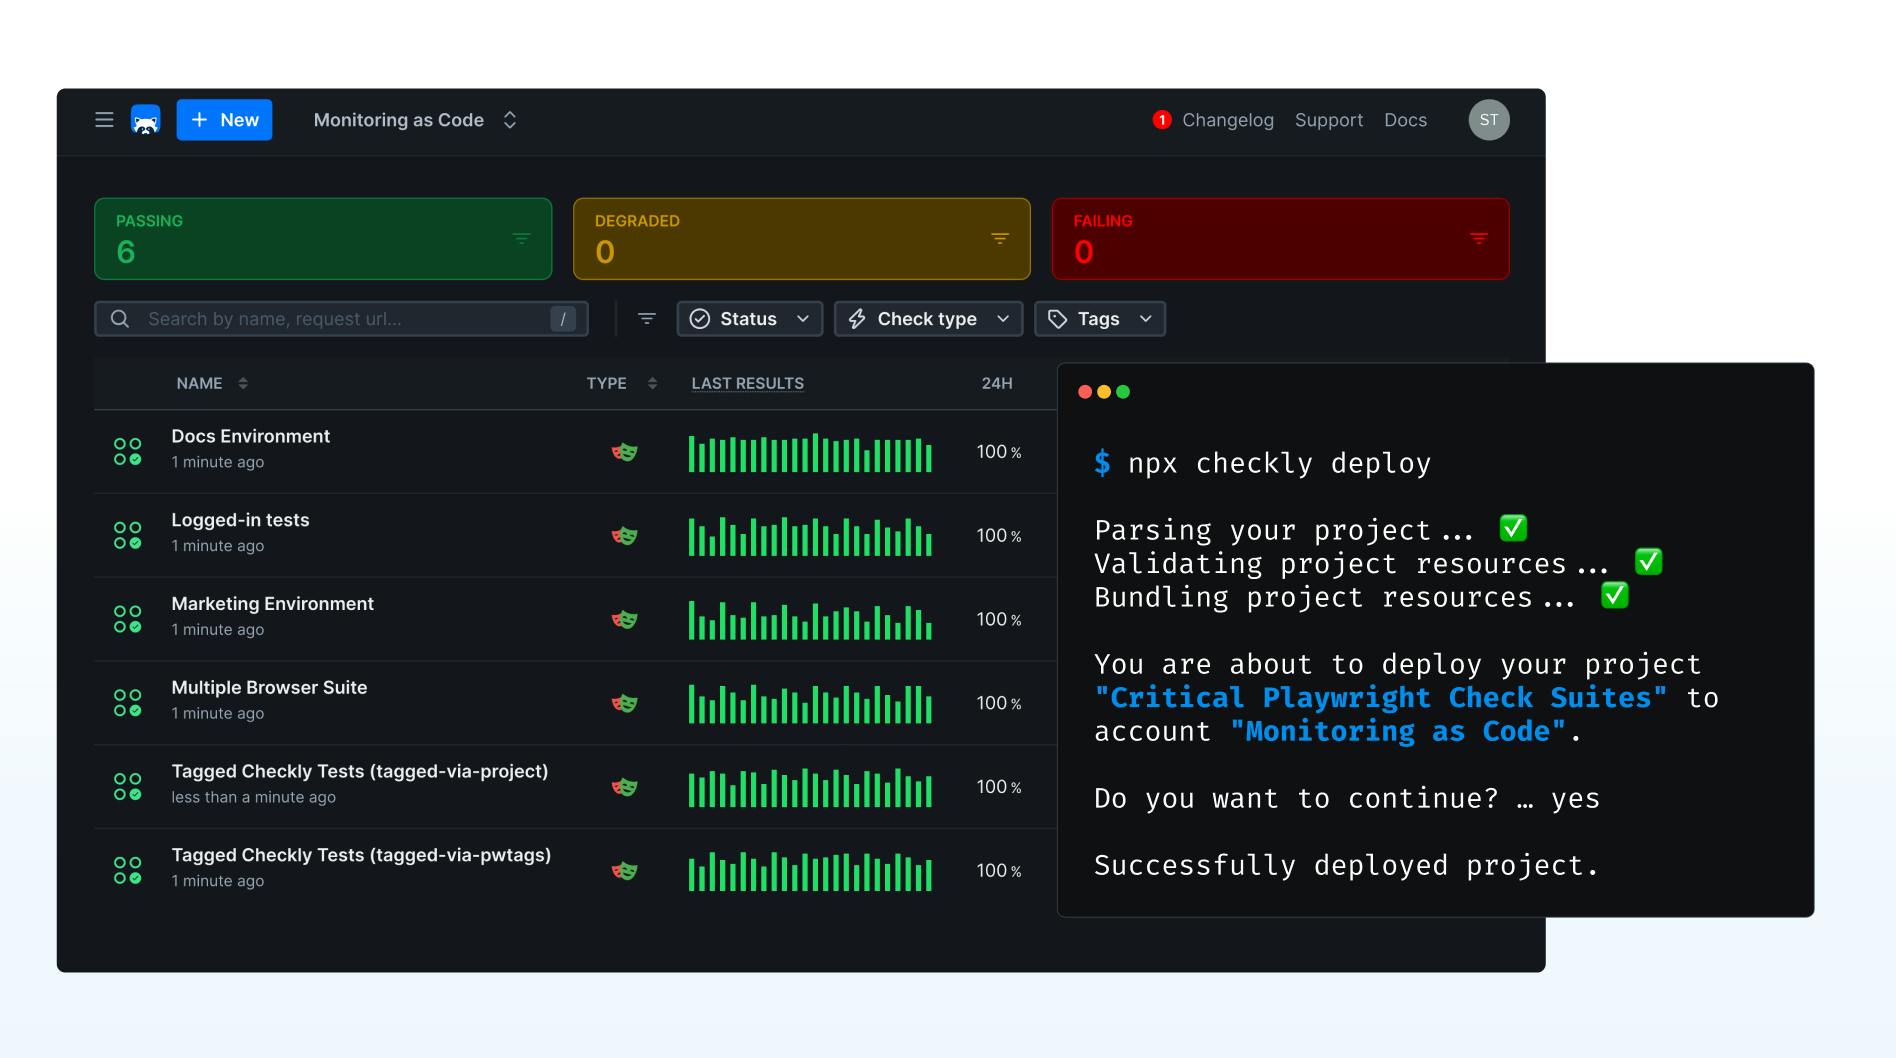Click the Playwright type icon for Multiple Browser Suite

point(624,703)
